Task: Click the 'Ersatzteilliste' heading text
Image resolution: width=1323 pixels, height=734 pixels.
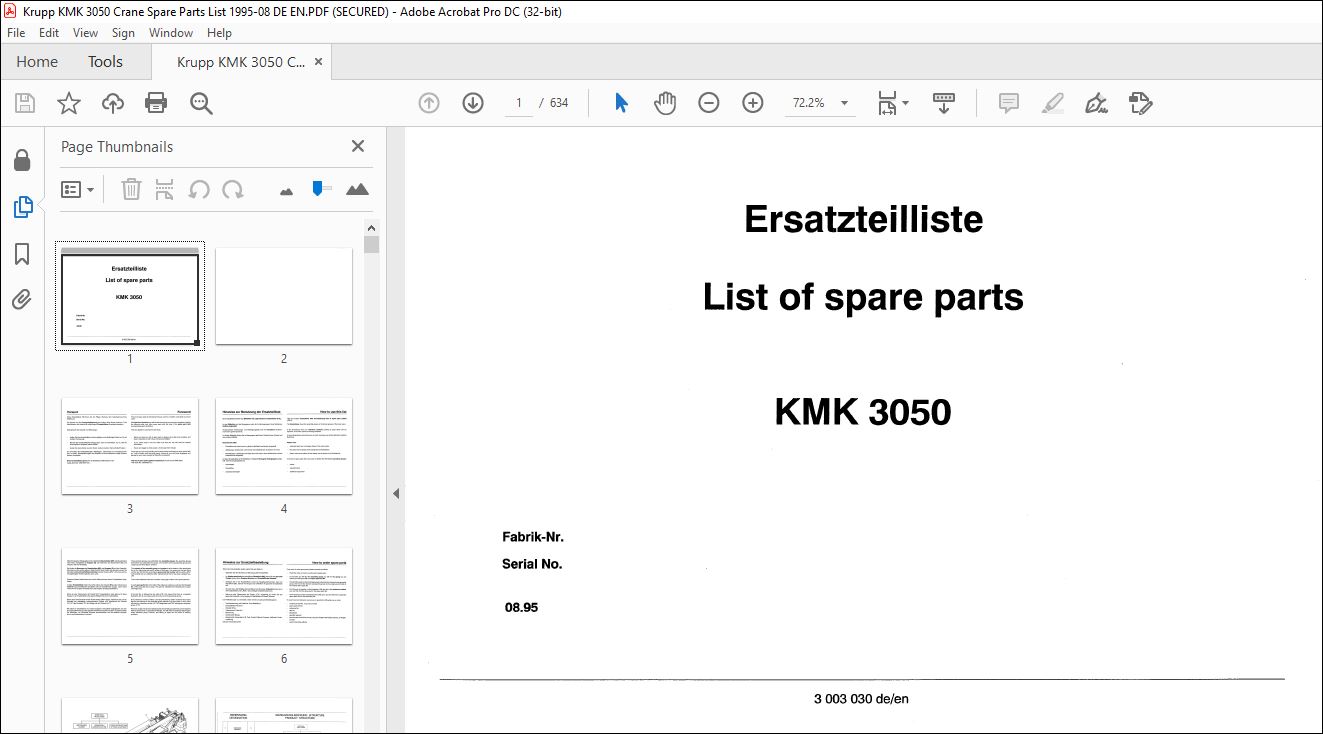Action: tap(863, 219)
